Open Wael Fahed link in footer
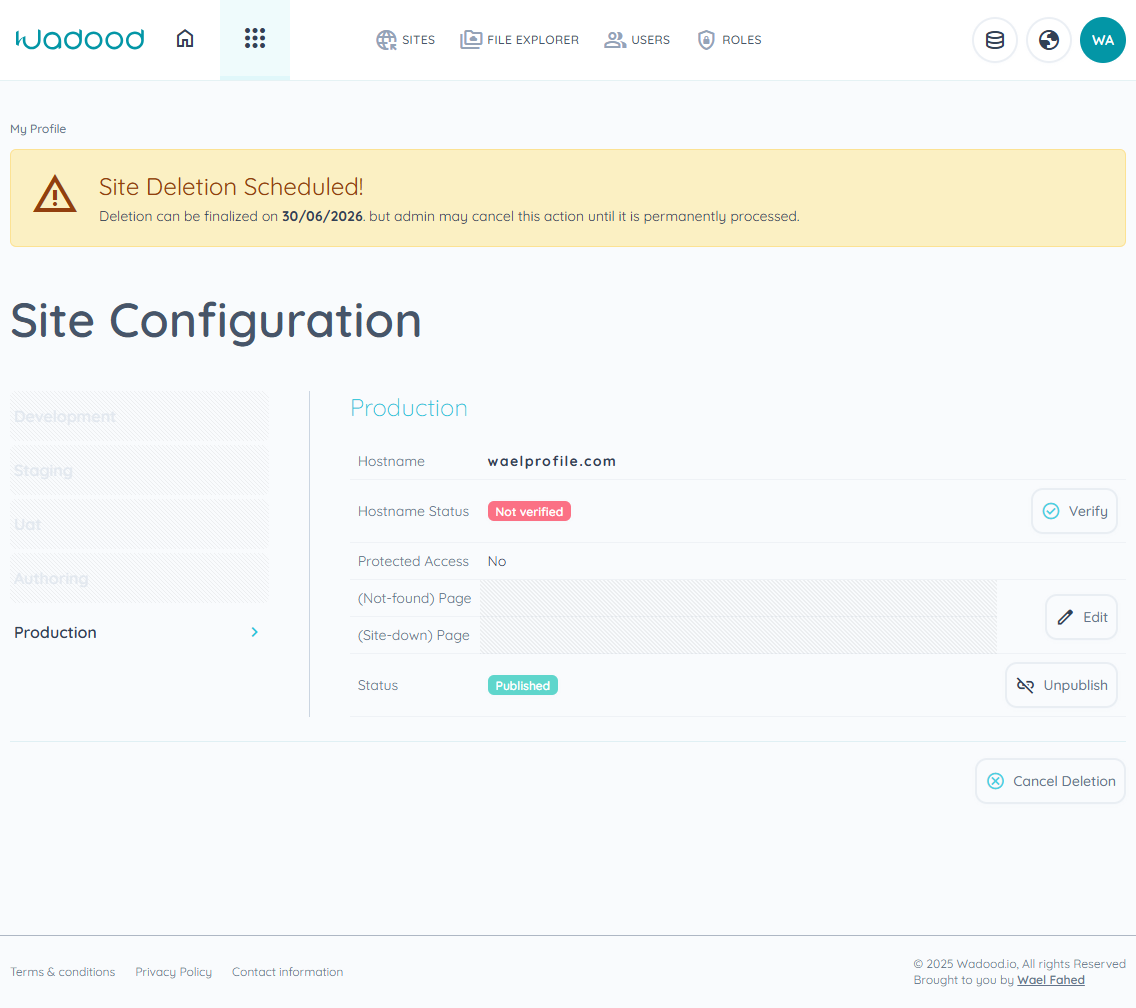 1051,980
